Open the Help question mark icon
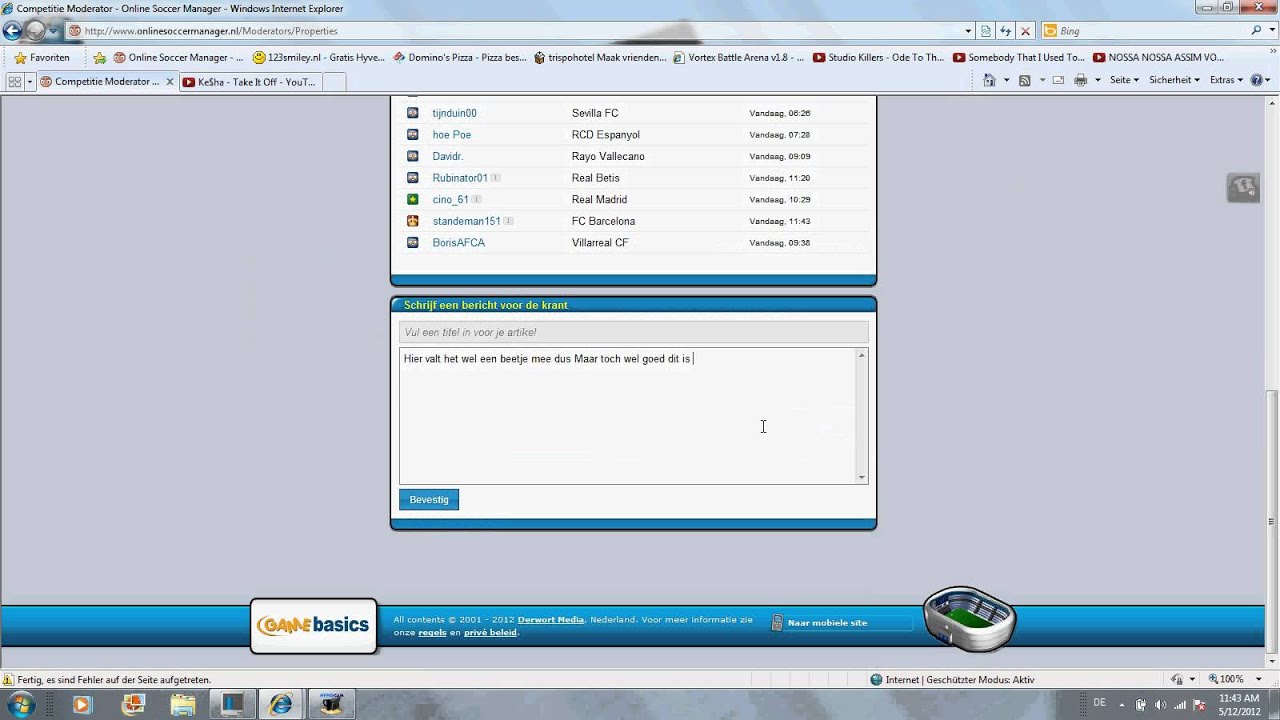The height and width of the screenshot is (720, 1280). 1256,80
